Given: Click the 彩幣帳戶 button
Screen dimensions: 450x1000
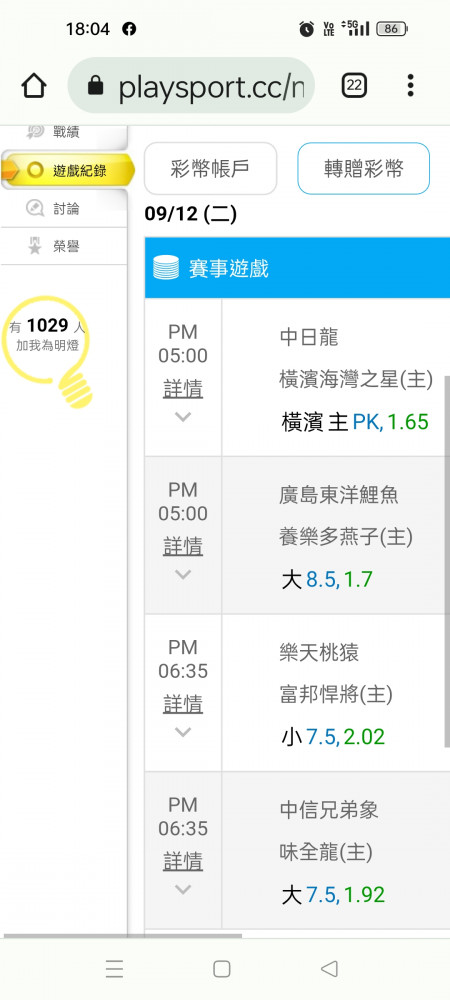Looking at the screenshot, I should coord(210,168).
